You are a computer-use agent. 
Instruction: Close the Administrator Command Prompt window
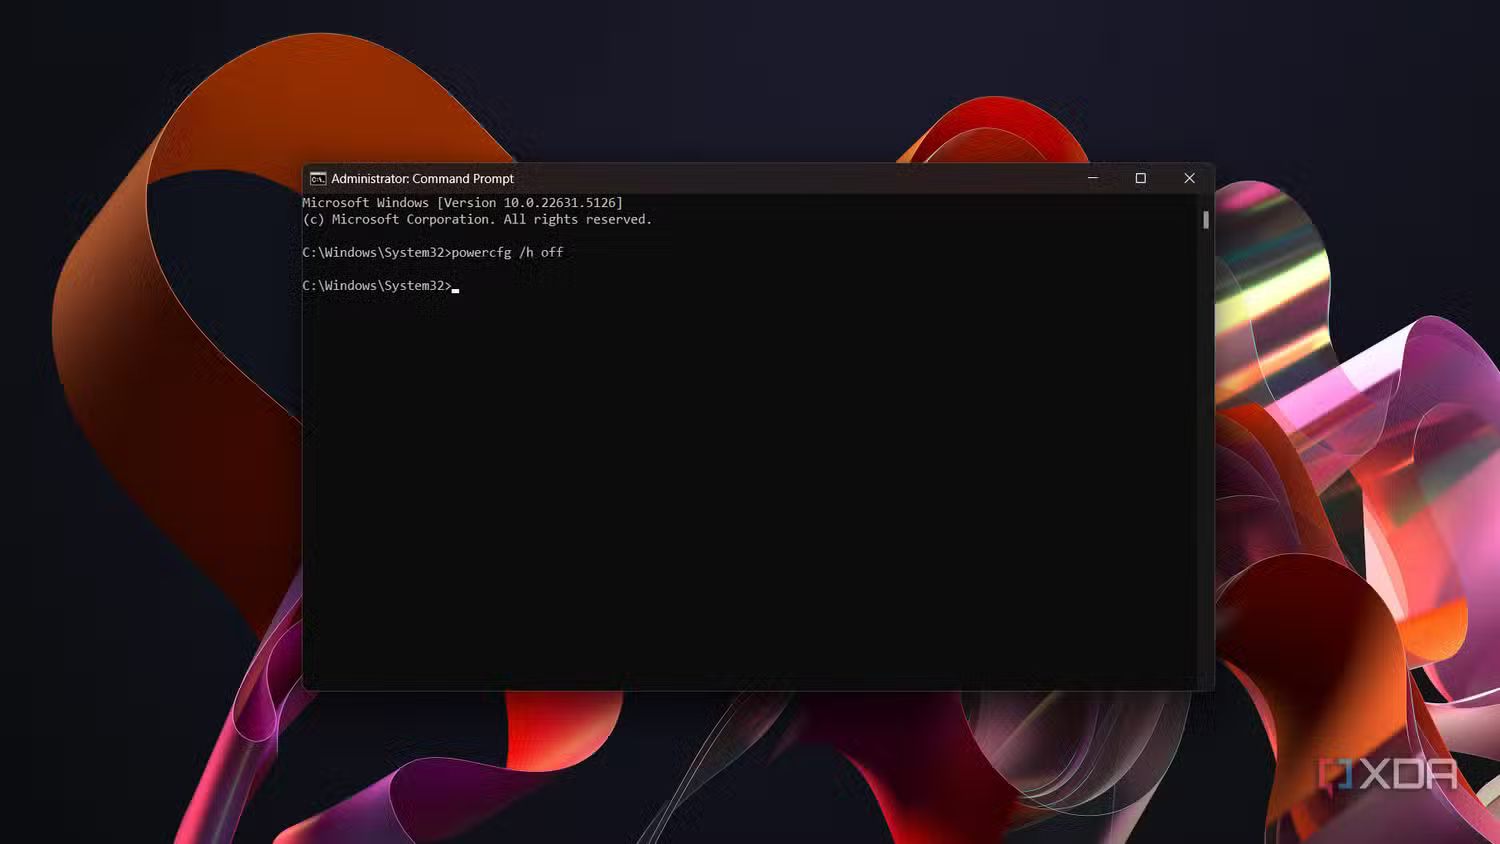[1189, 178]
